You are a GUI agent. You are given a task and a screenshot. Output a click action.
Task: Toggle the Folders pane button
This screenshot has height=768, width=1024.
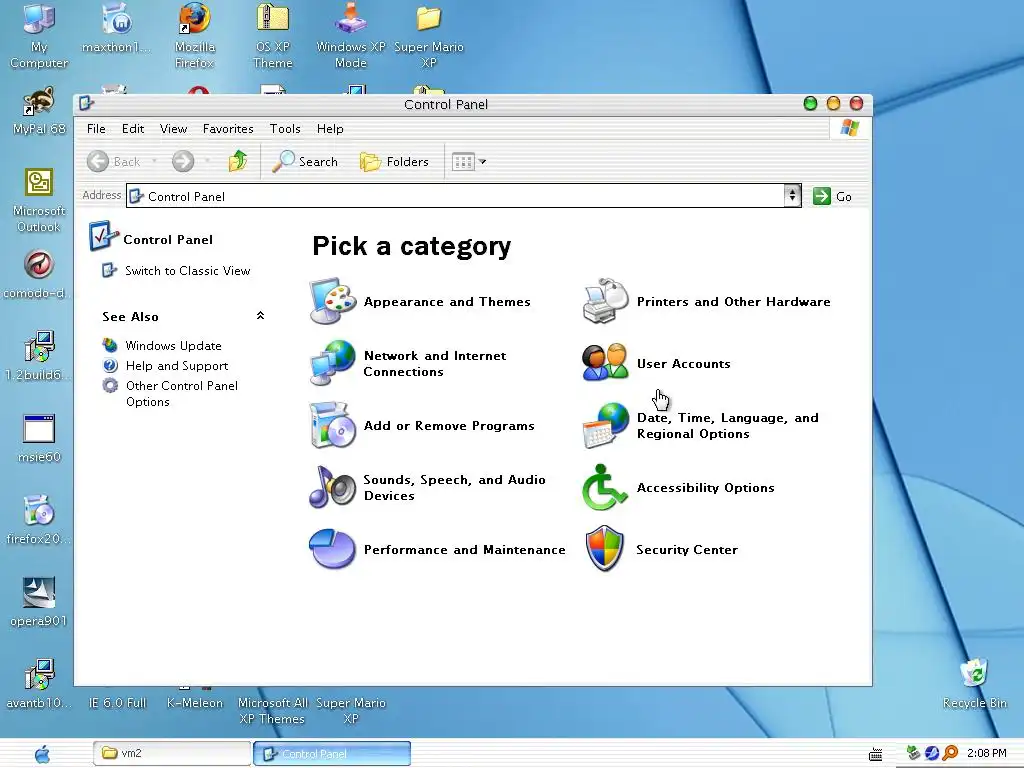tap(394, 161)
